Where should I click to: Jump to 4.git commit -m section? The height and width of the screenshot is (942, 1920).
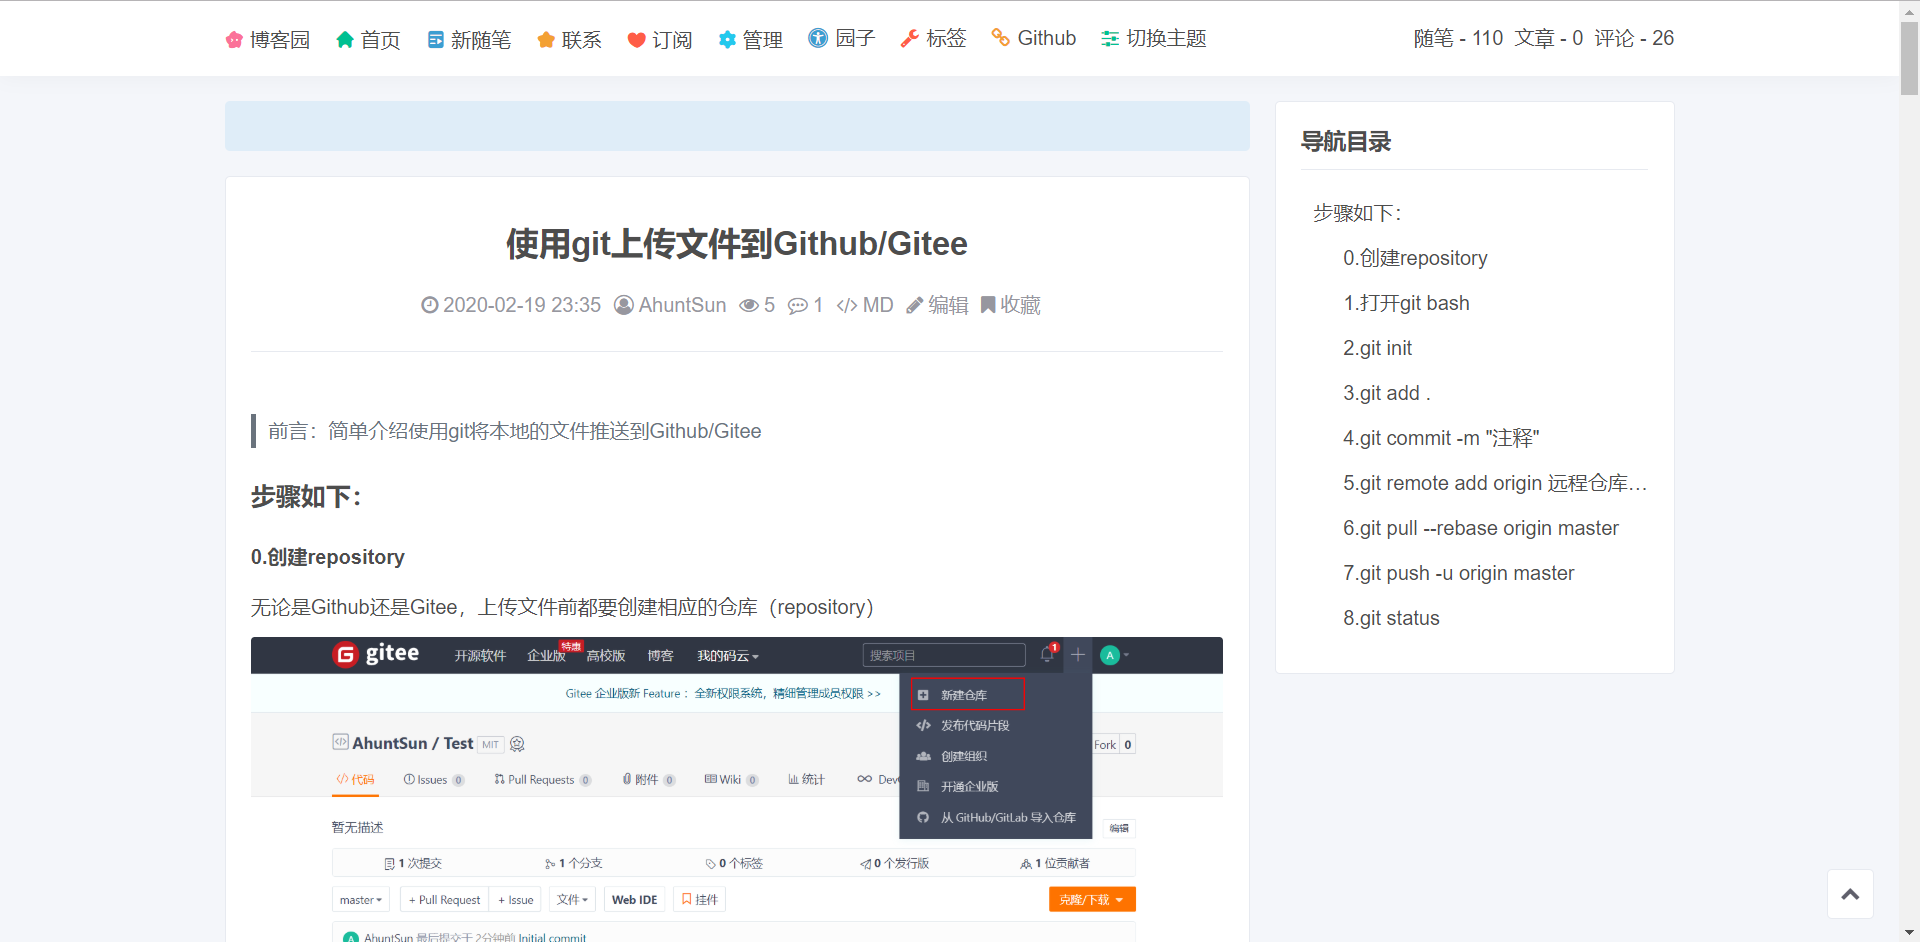pyautogui.click(x=1441, y=438)
